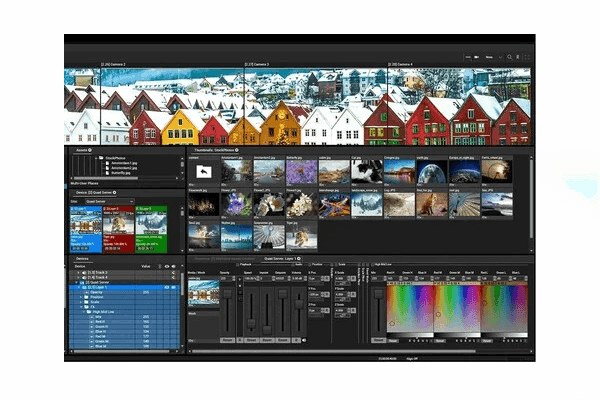Click Reset below the Low color field

pyautogui.click(x=487, y=341)
